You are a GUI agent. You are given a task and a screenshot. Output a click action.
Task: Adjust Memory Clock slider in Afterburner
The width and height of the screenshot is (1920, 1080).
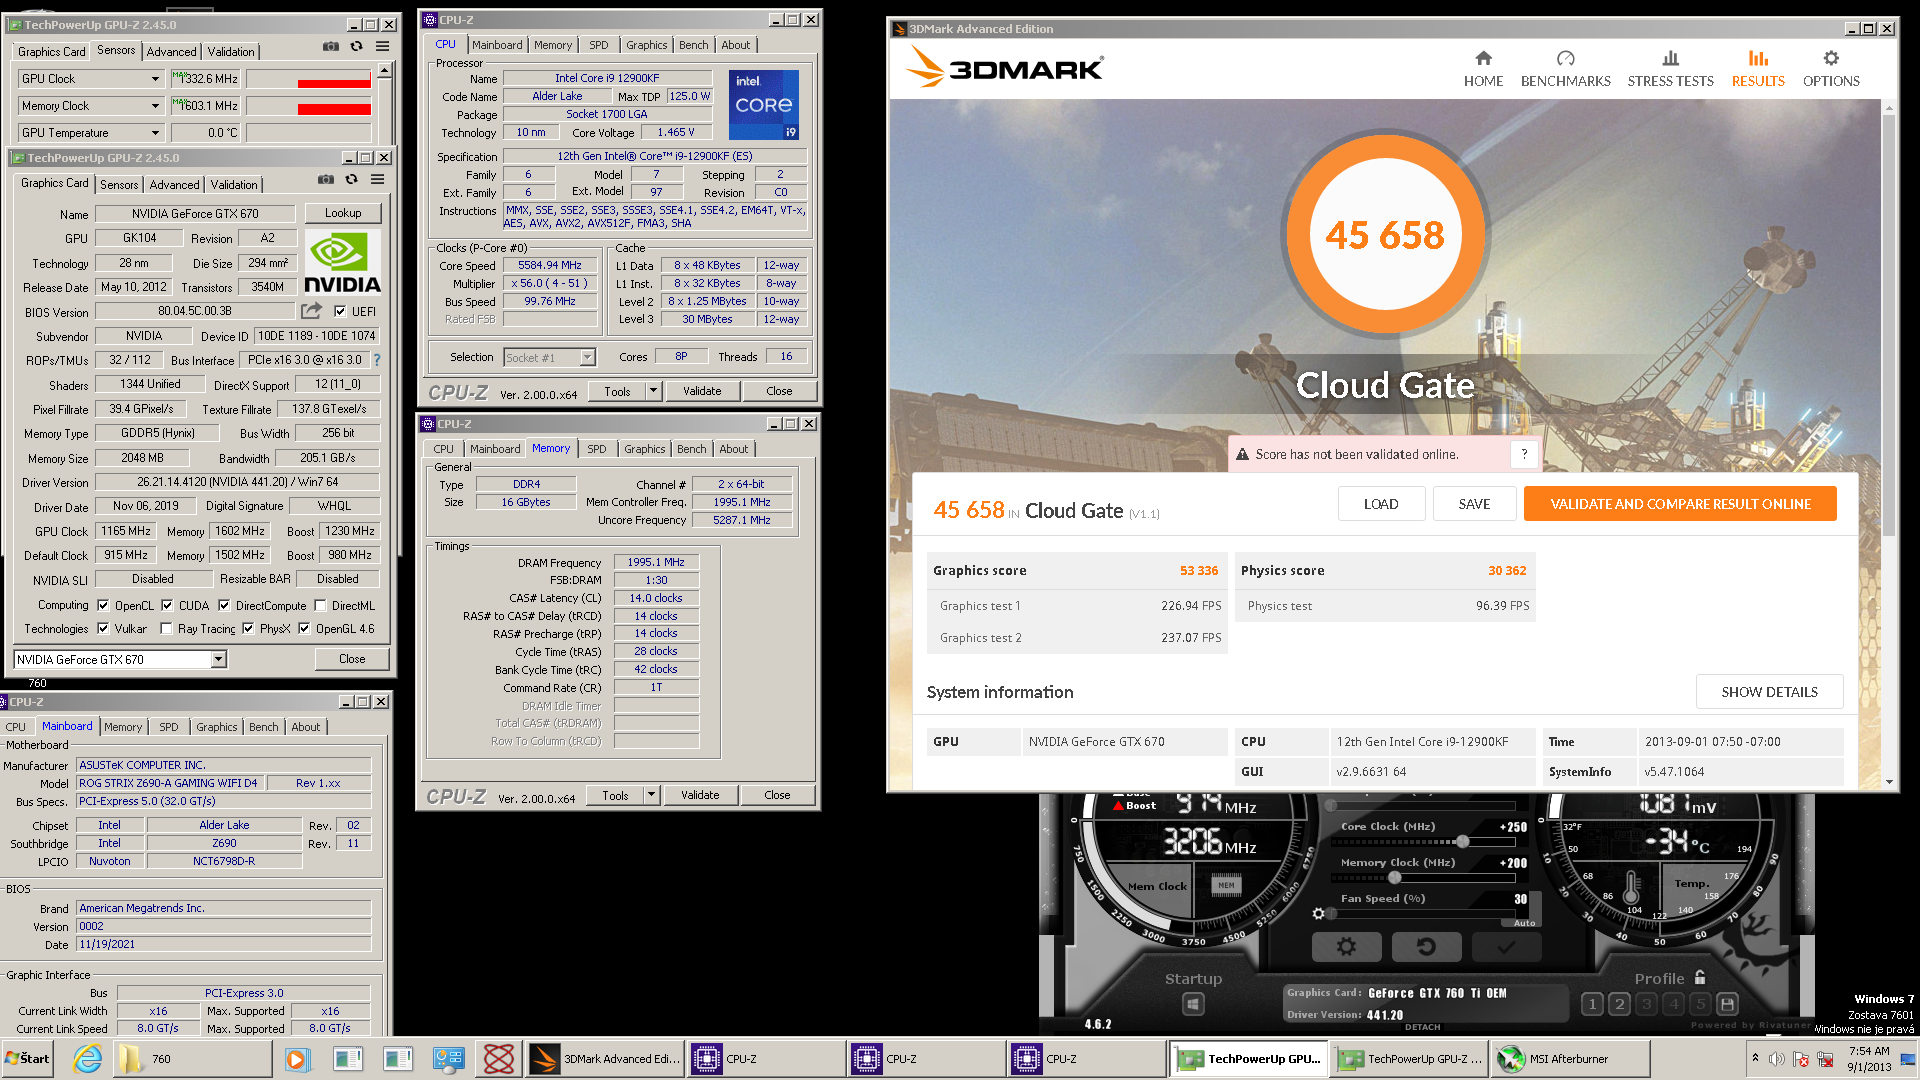coord(1394,878)
